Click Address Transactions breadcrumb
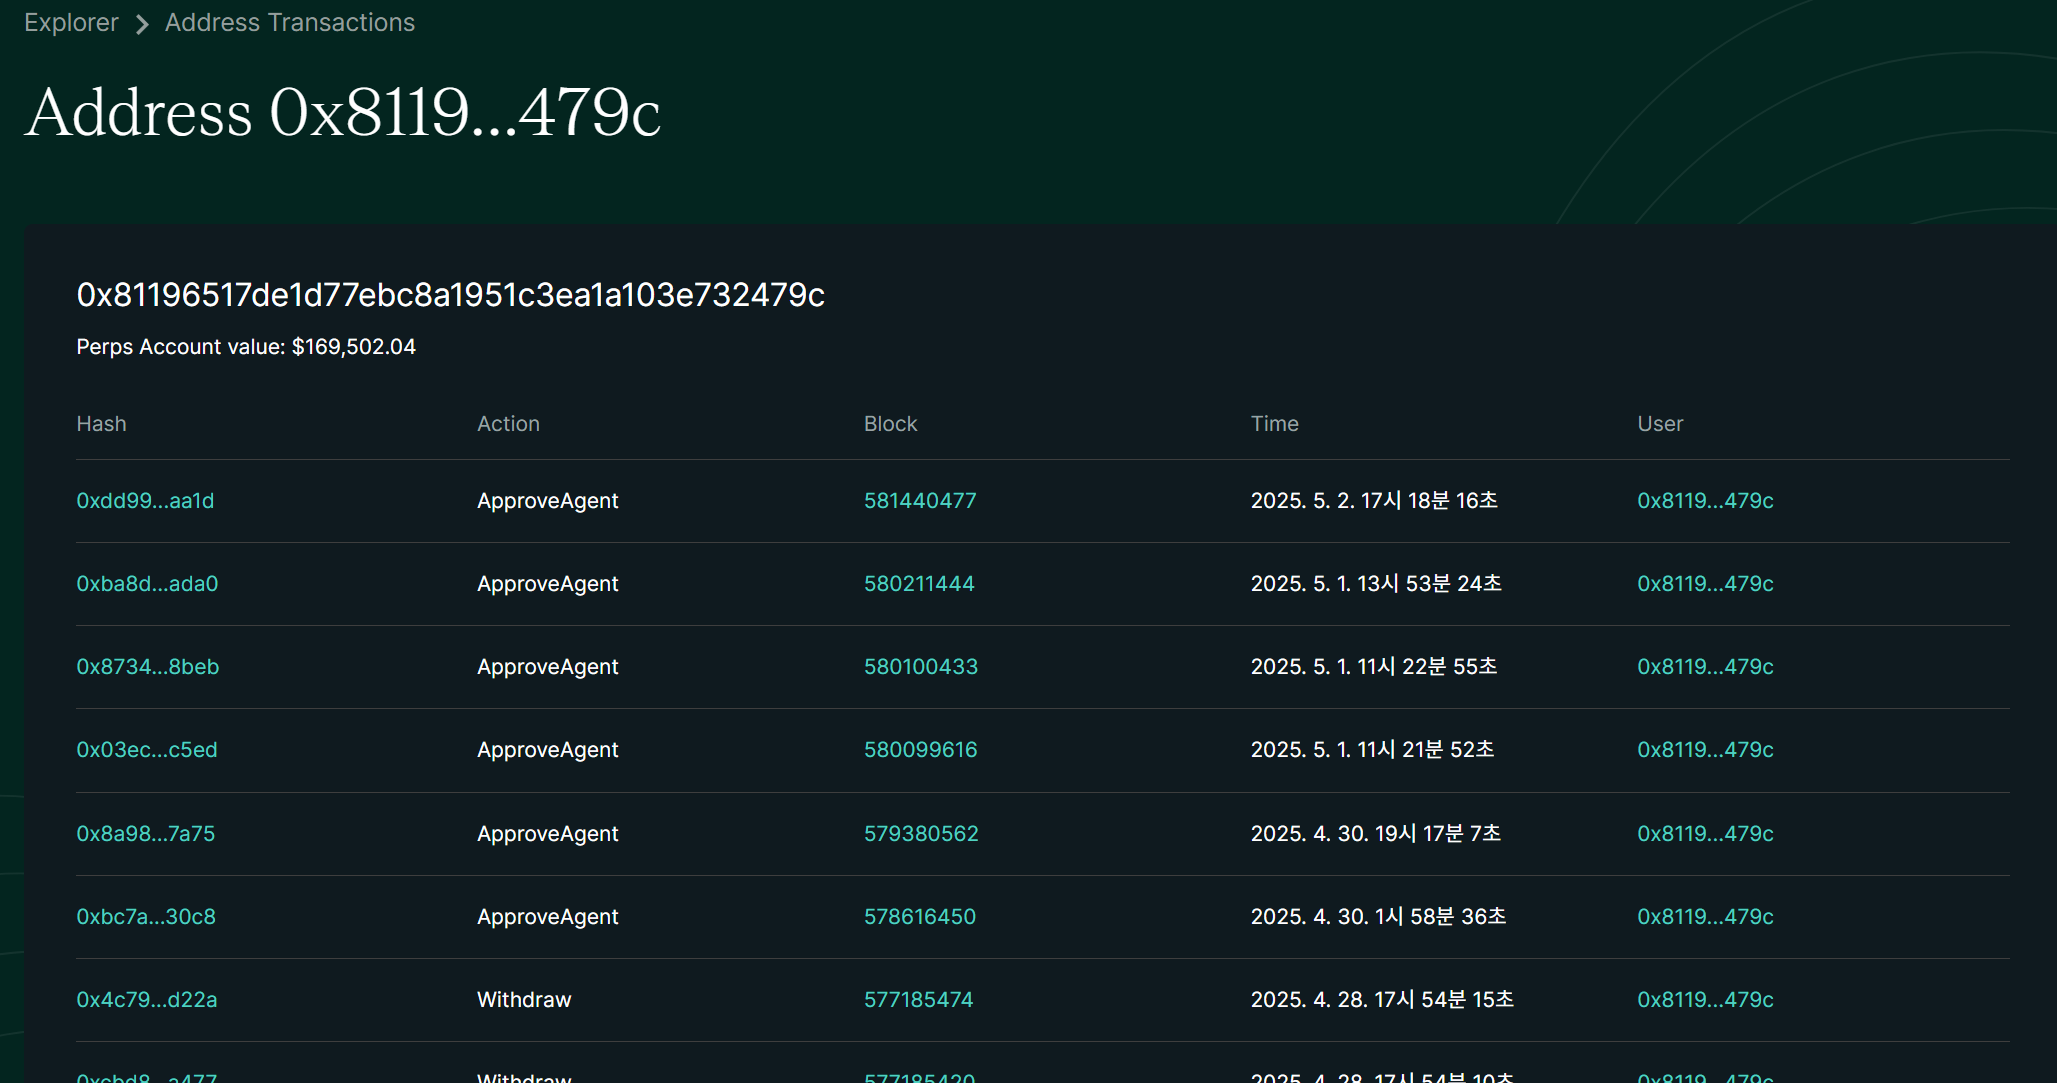Viewport: 2057px width, 1083px height. (289, 22)
